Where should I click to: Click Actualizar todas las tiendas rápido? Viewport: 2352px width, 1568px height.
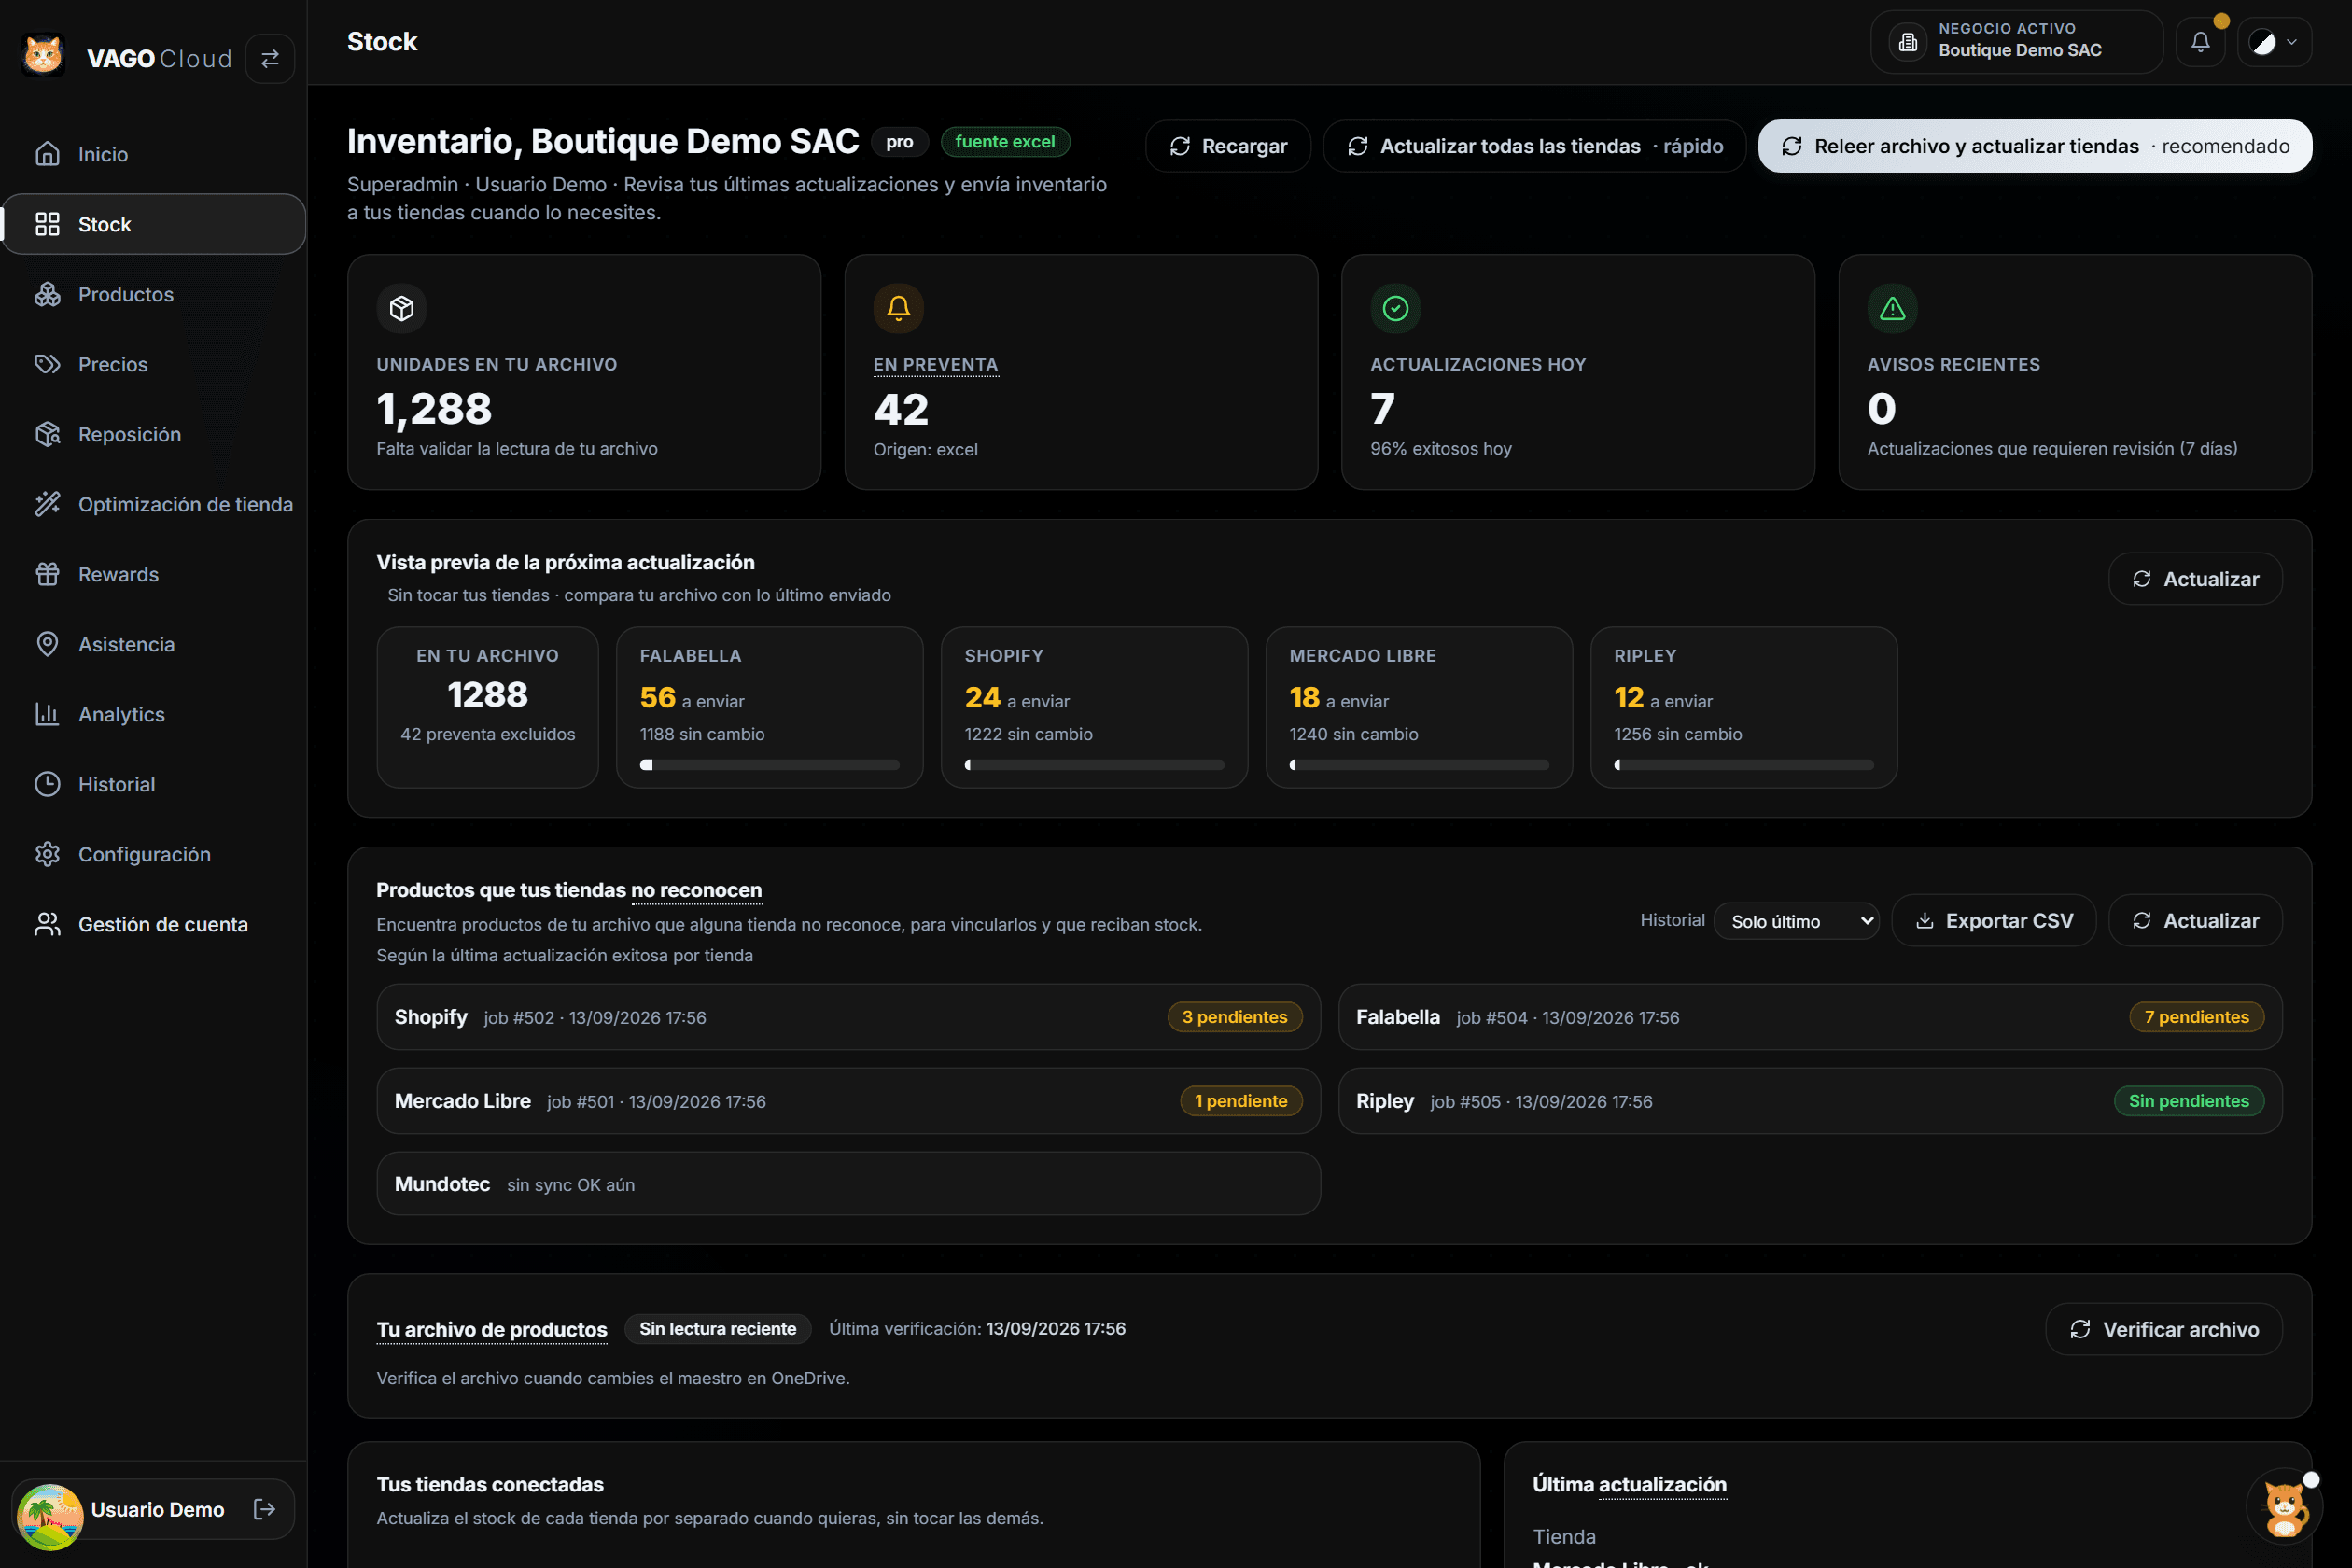point(1534,146)
